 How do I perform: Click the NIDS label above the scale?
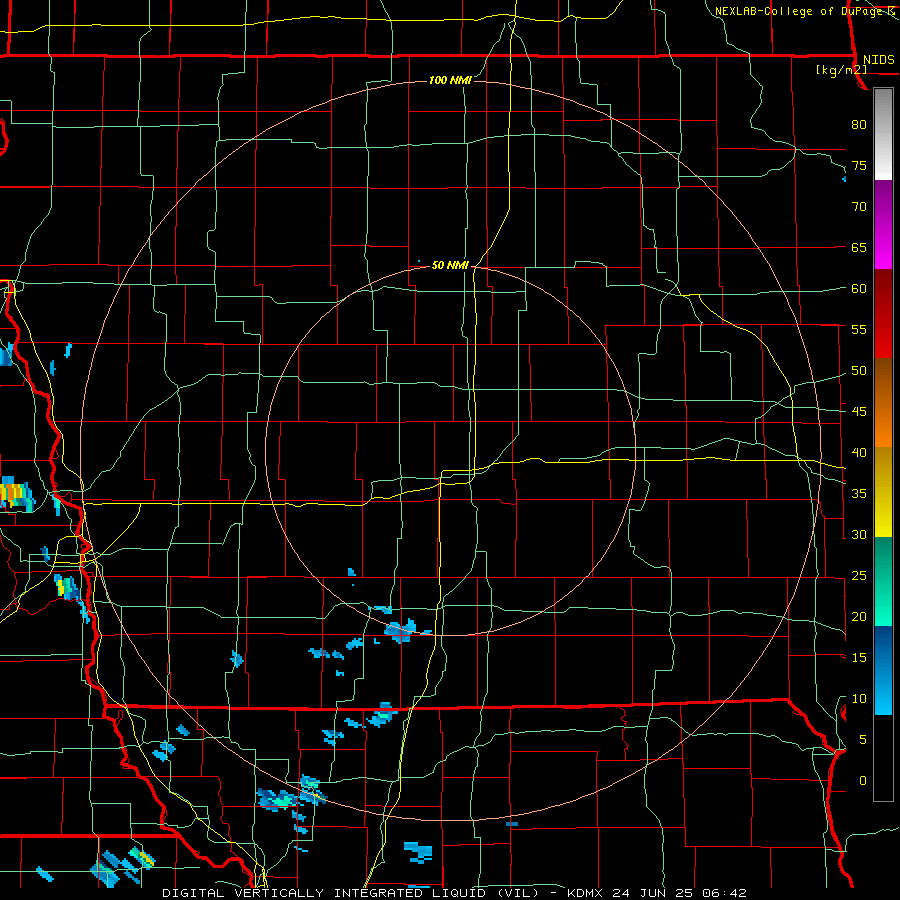pos(878,60)
